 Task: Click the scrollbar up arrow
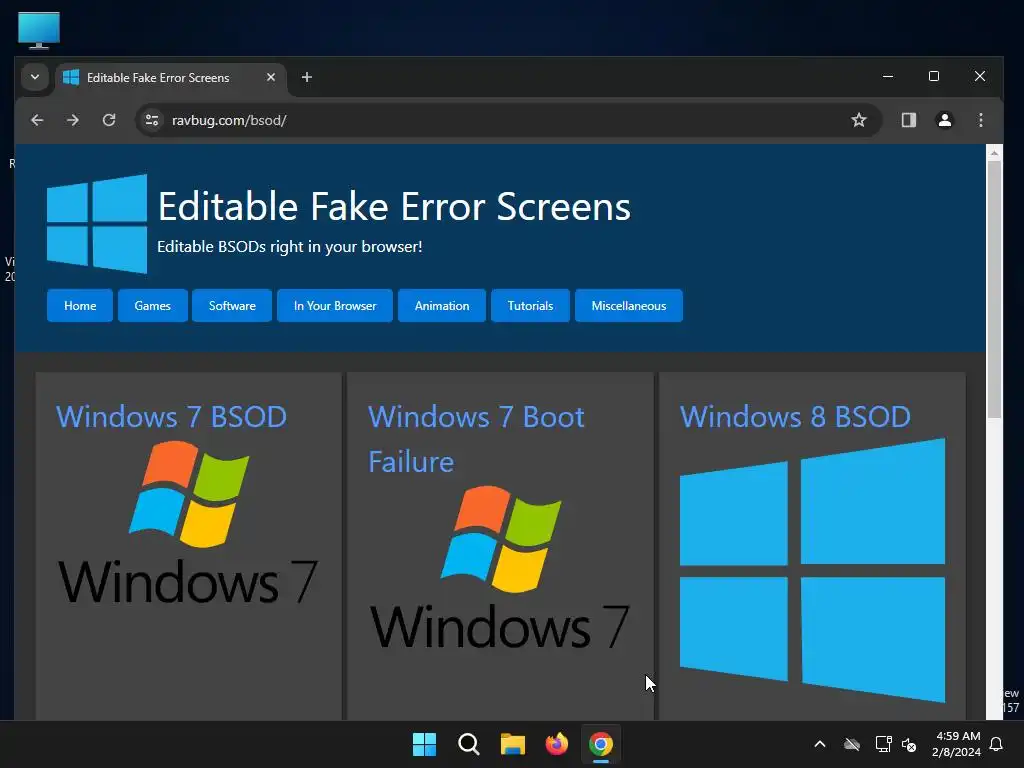pyautogui.click(x=994, y=153)
